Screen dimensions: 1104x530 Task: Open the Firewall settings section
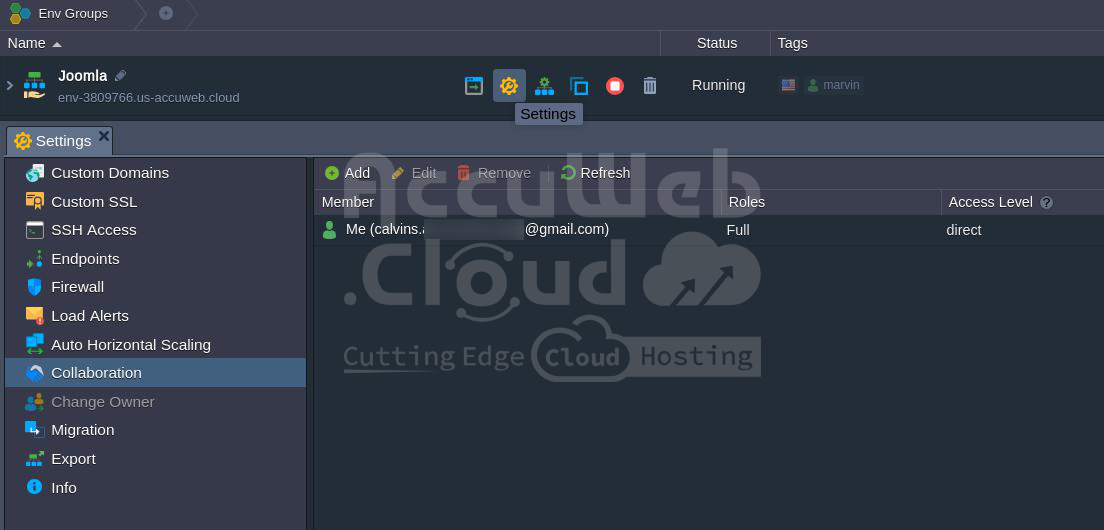pyautogui.click(x=77, y=287)
